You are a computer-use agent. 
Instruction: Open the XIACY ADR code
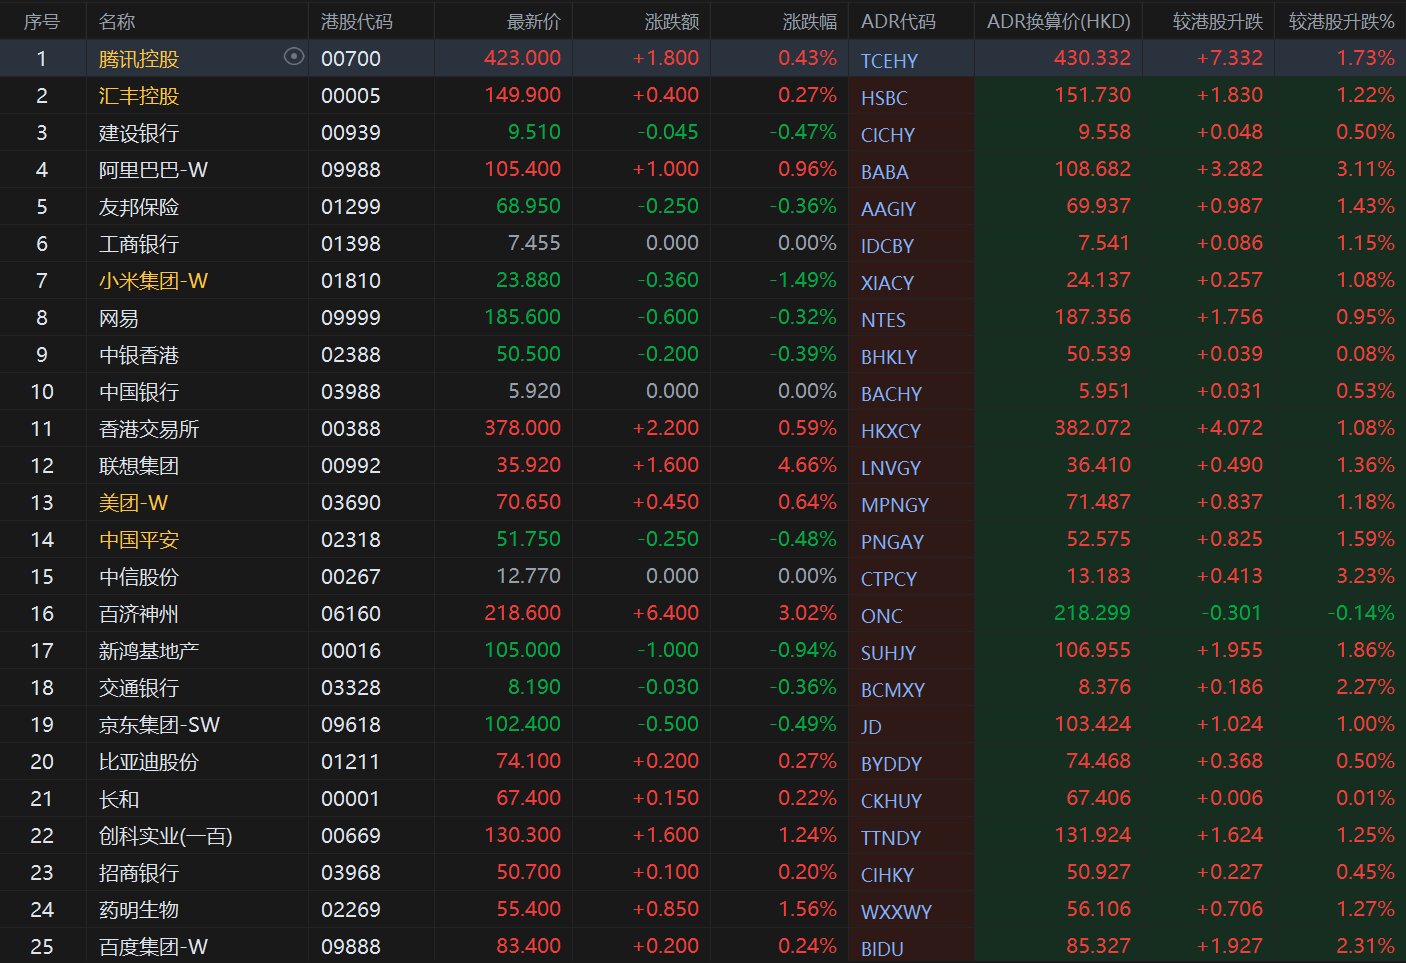point(887,283)
